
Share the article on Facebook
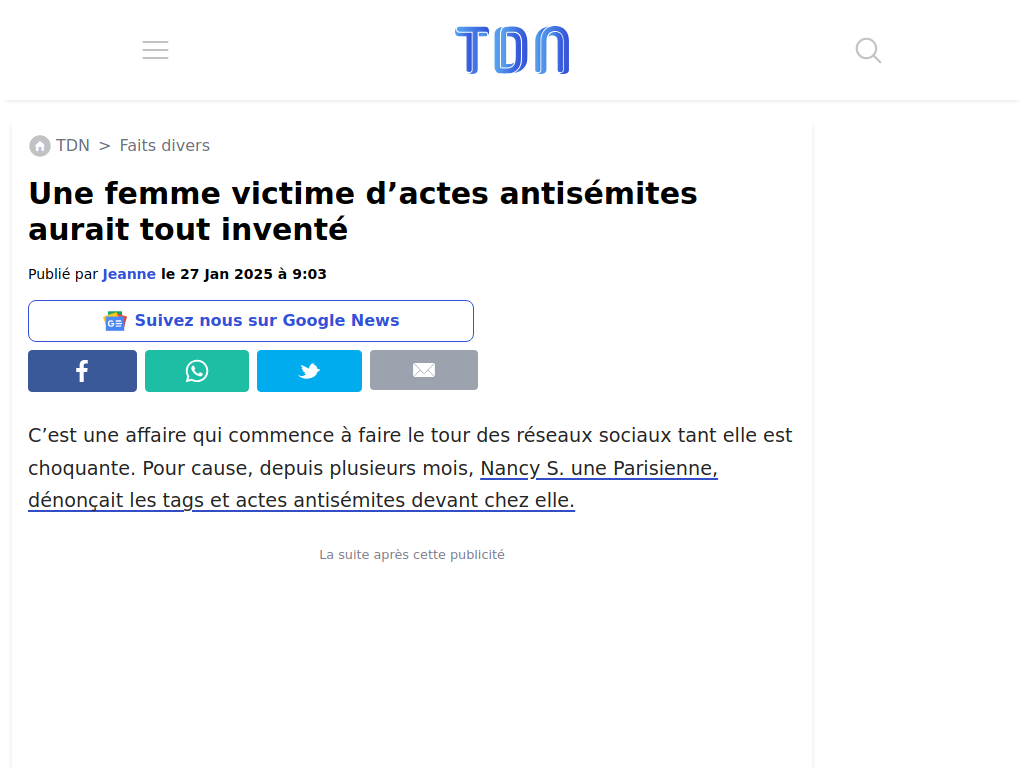82,371
